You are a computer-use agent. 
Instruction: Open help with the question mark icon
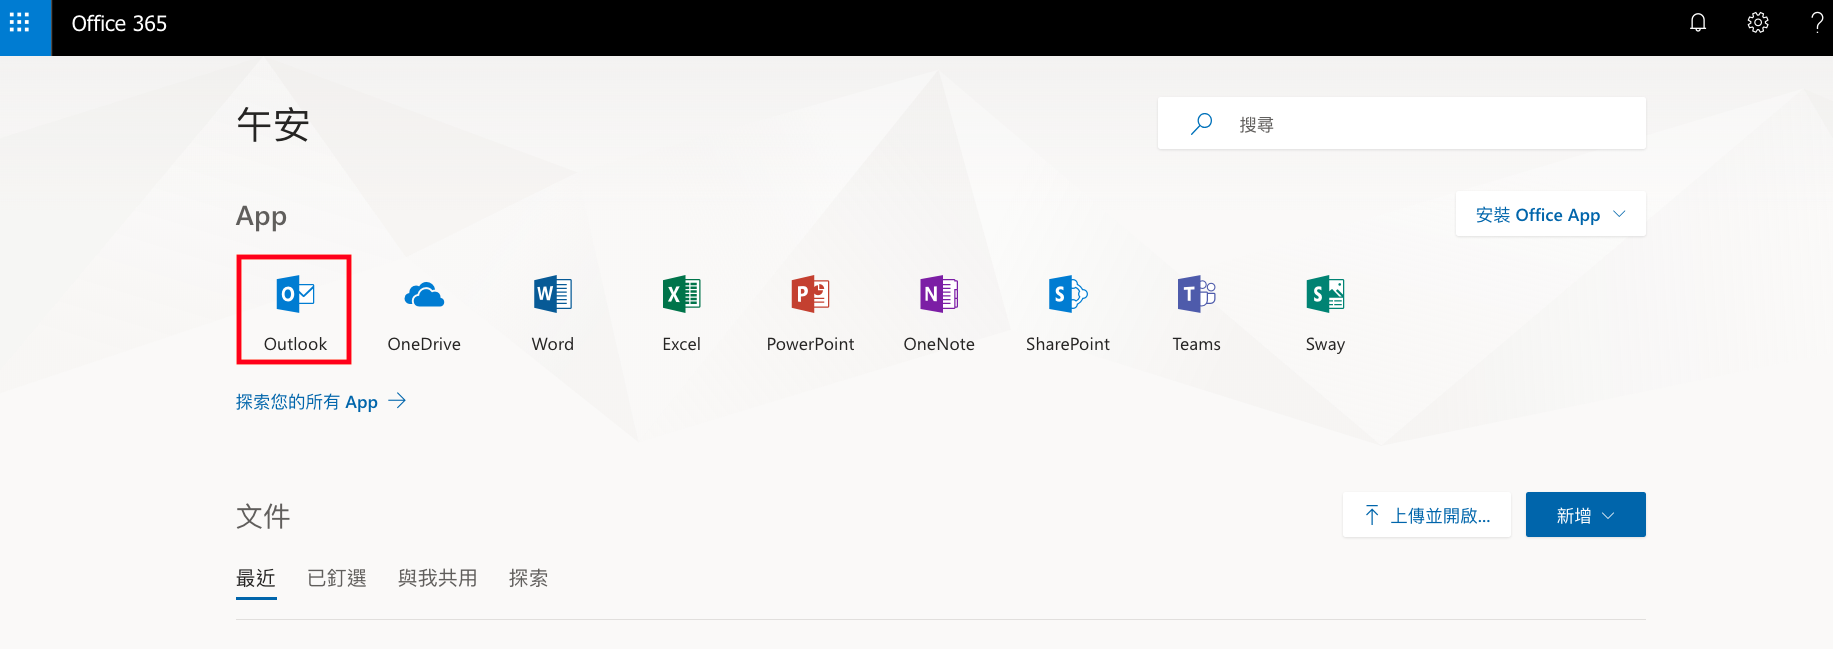coord(1816,23)
